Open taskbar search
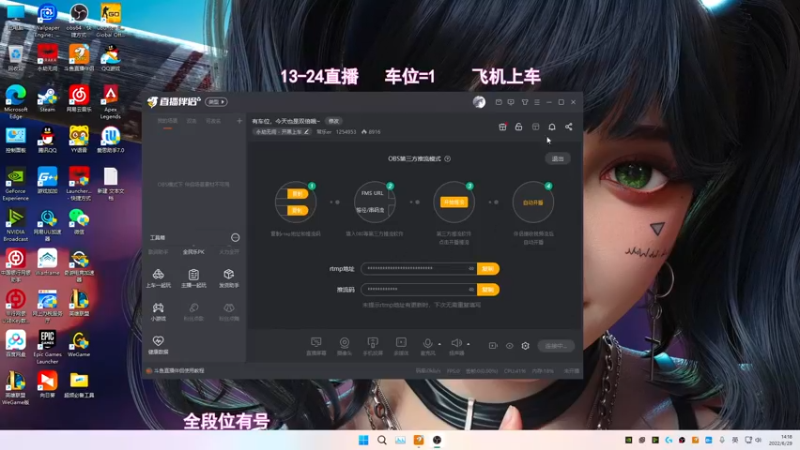Viewport: 800px width, 450px height. 382,440
